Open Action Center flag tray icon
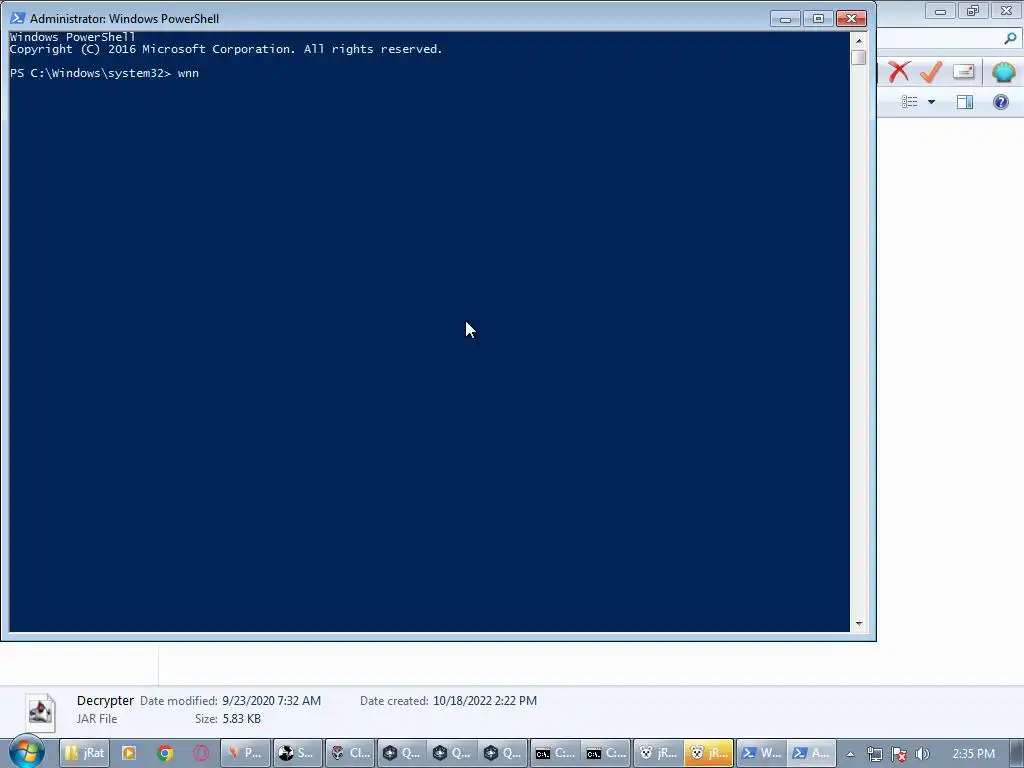Viewport: 1024px width, 768px height. [899, 754]
